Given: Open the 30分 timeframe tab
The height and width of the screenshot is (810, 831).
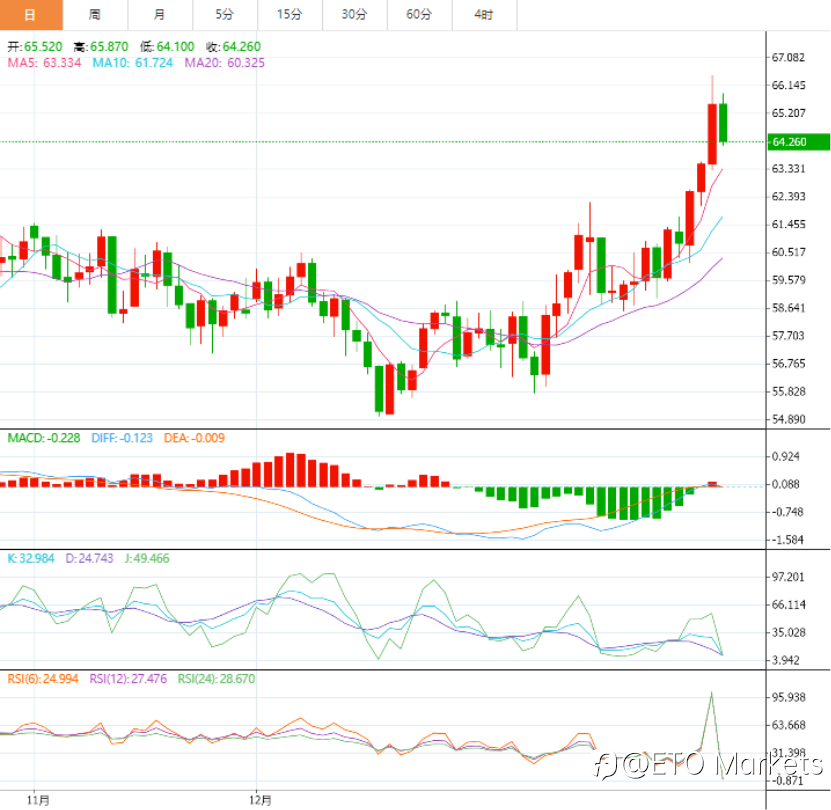Looking at the screenshot, I should (355, 15).
